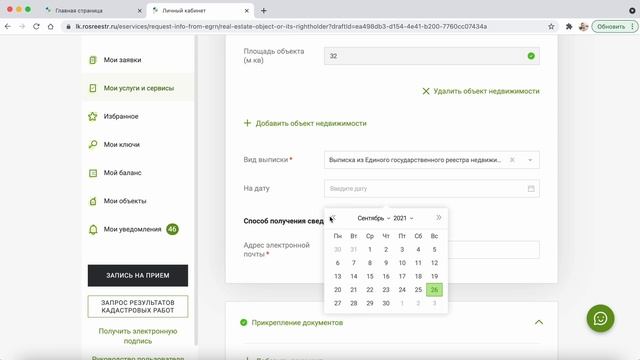This screenshot has width=640, height=360.
Task: Click the 46 notifications badge
Action: click(x=172, y=229)
